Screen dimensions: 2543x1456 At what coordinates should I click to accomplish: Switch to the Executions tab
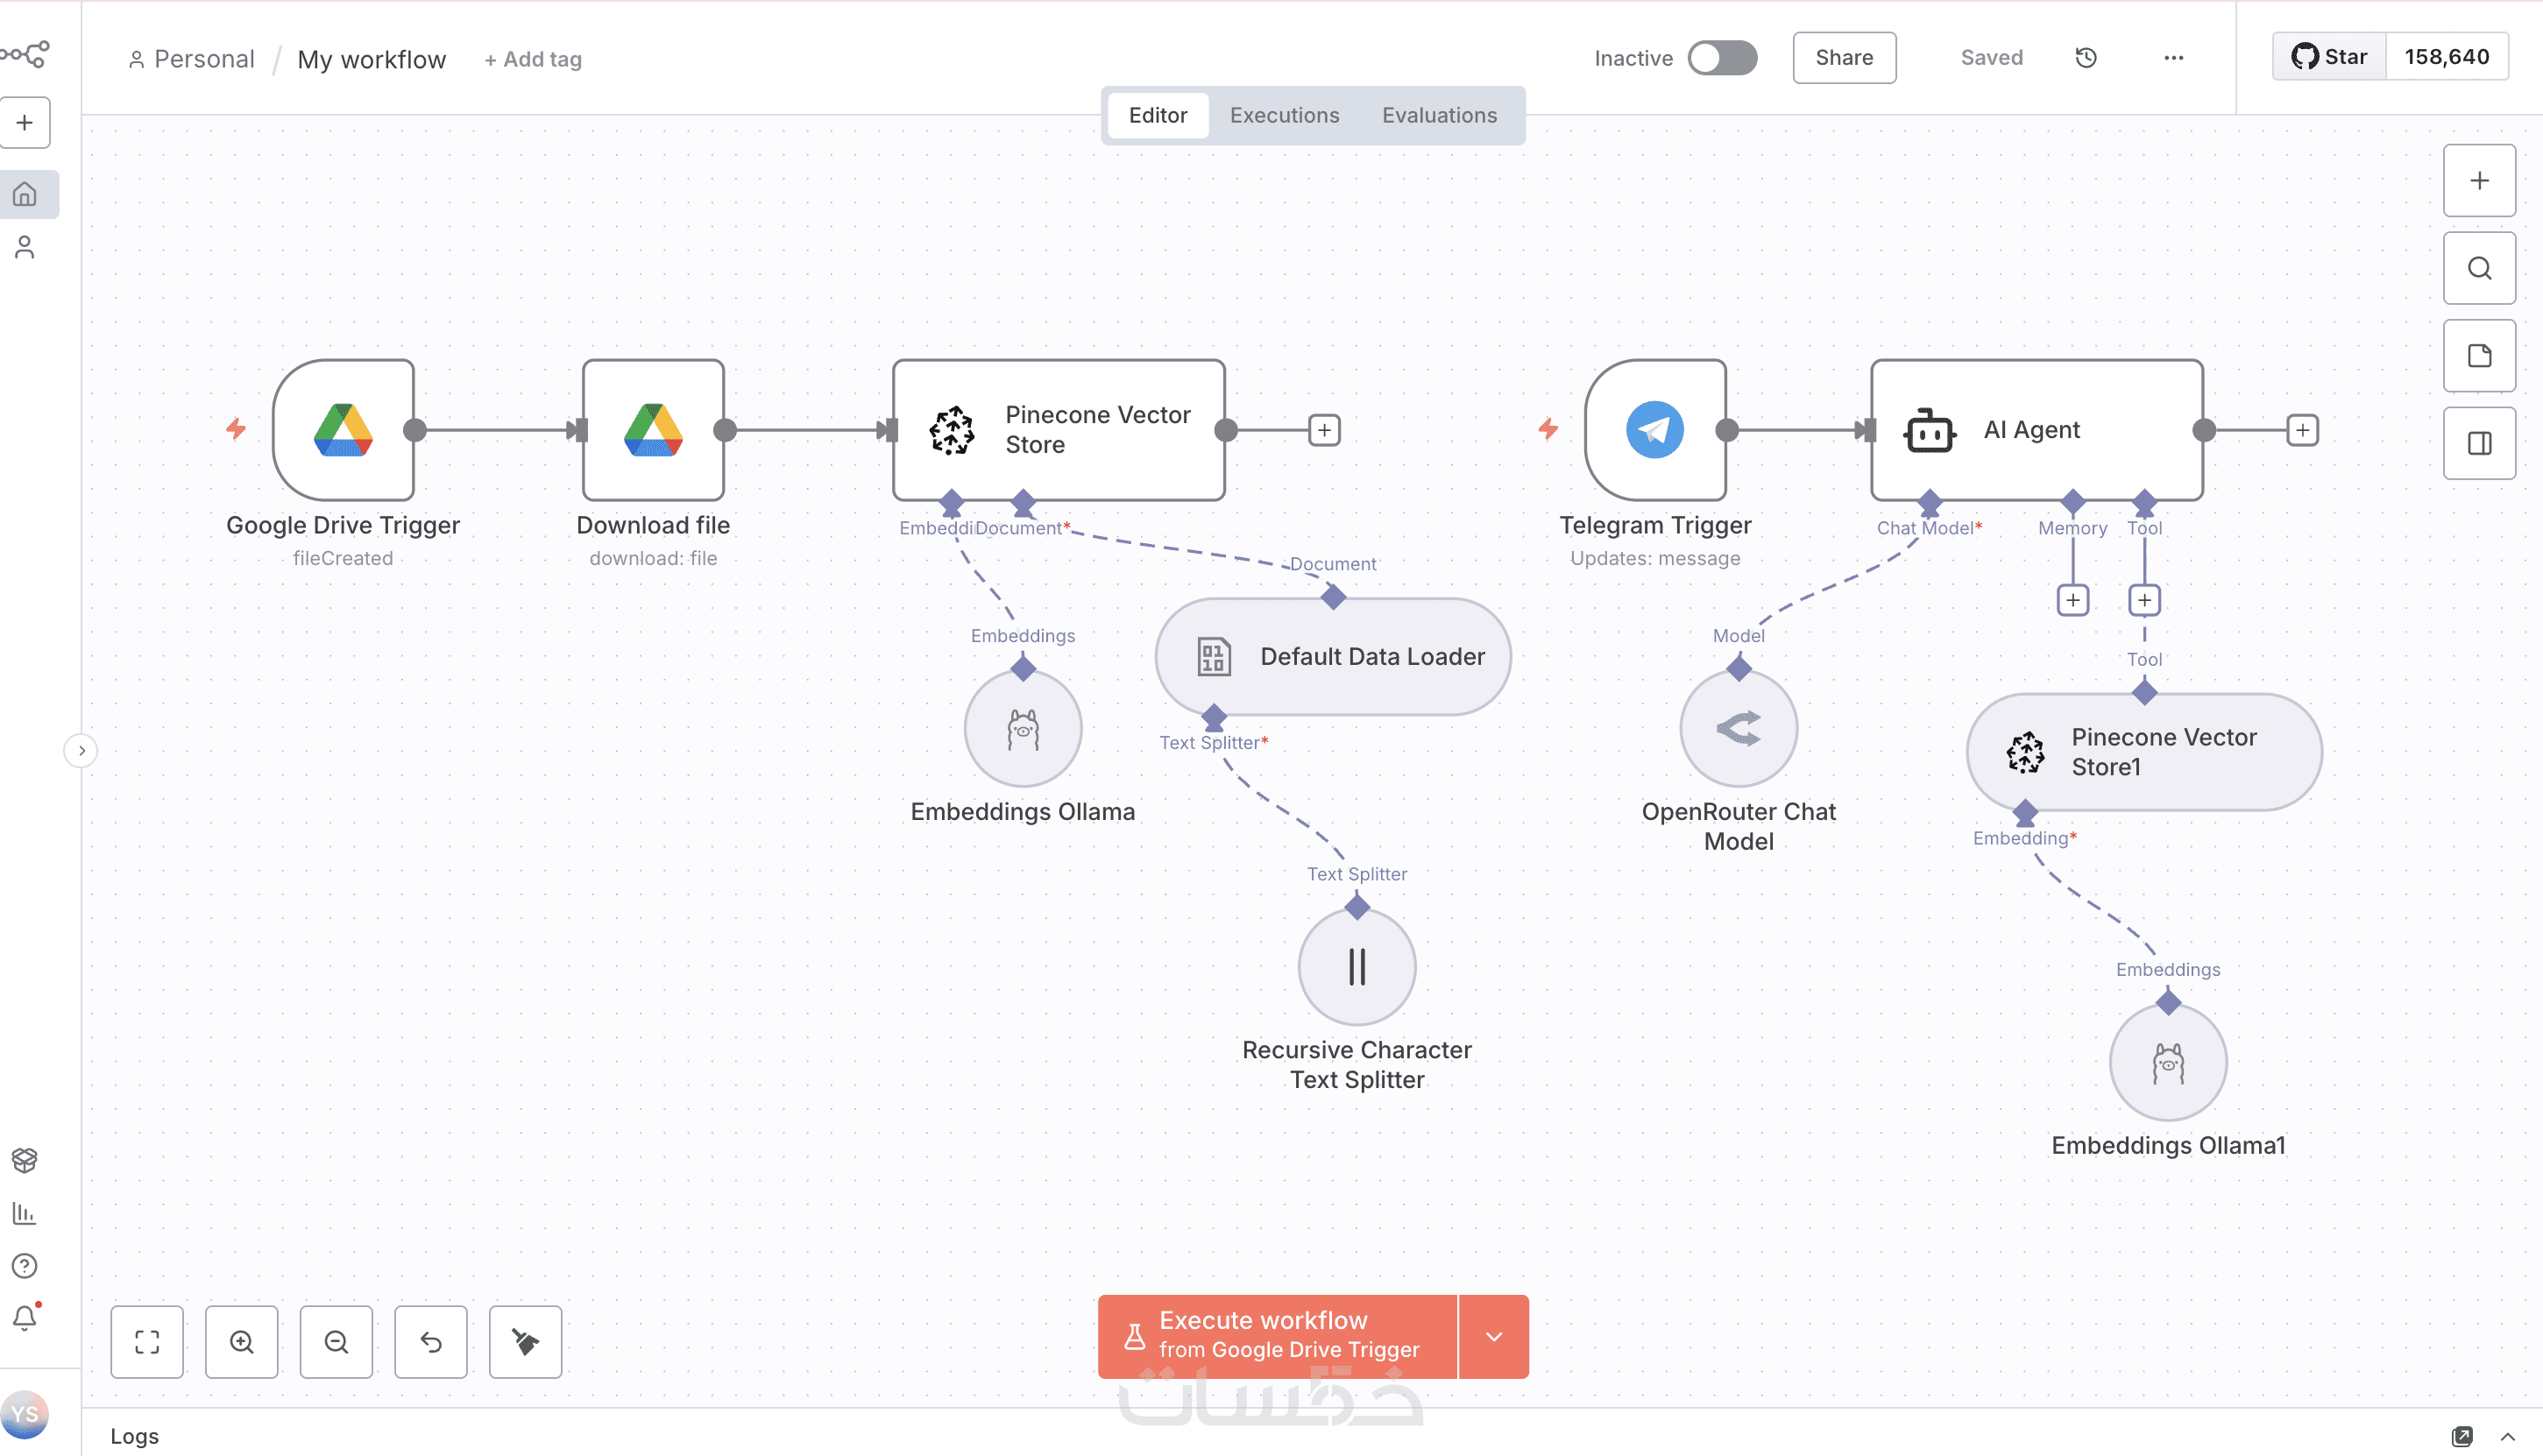[x=1283, y=115]
